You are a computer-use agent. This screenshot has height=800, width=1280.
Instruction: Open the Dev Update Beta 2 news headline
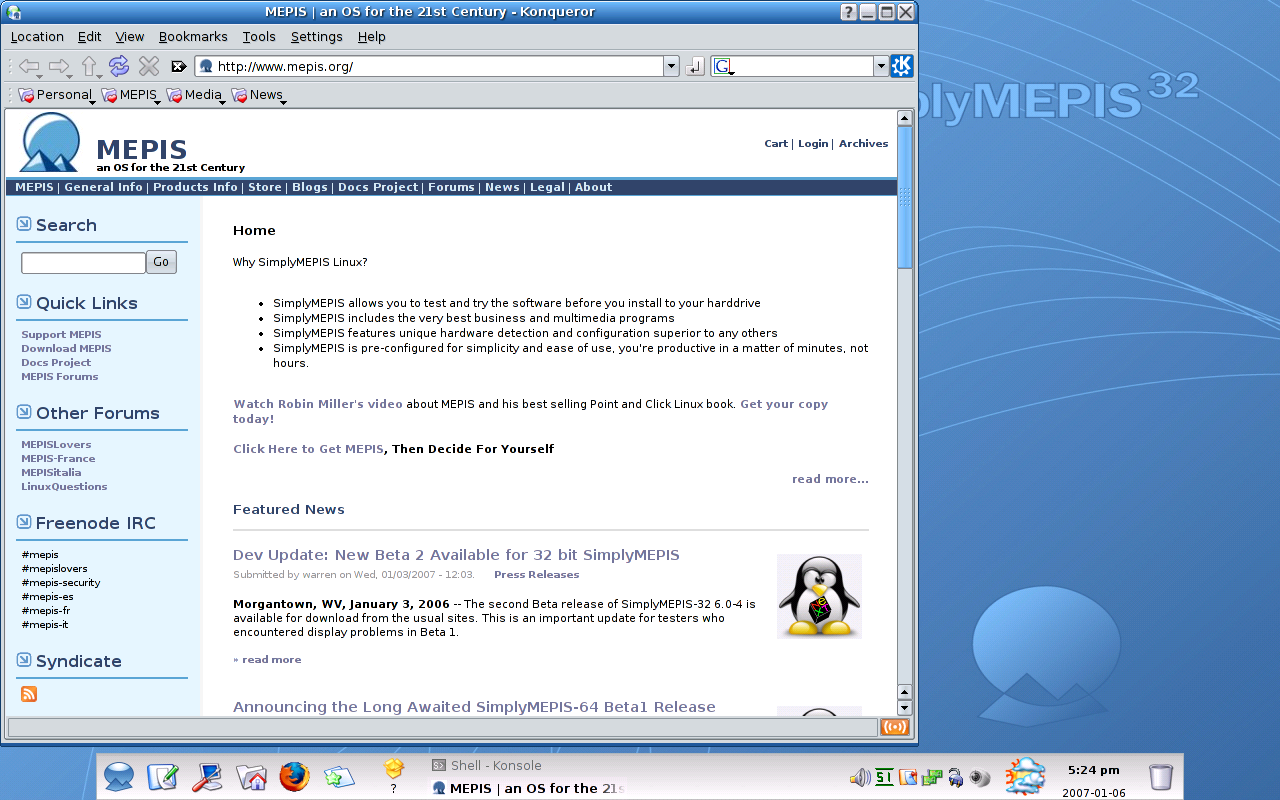pos(456,555)
